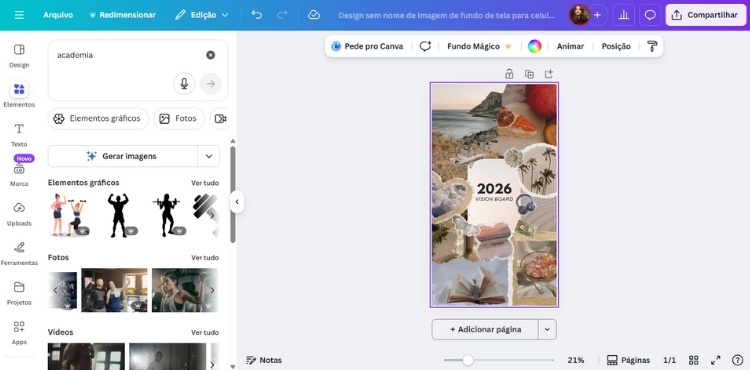The image size is (750, 370).
Task: Redo the last action
Action: click(x=282, y=15)
